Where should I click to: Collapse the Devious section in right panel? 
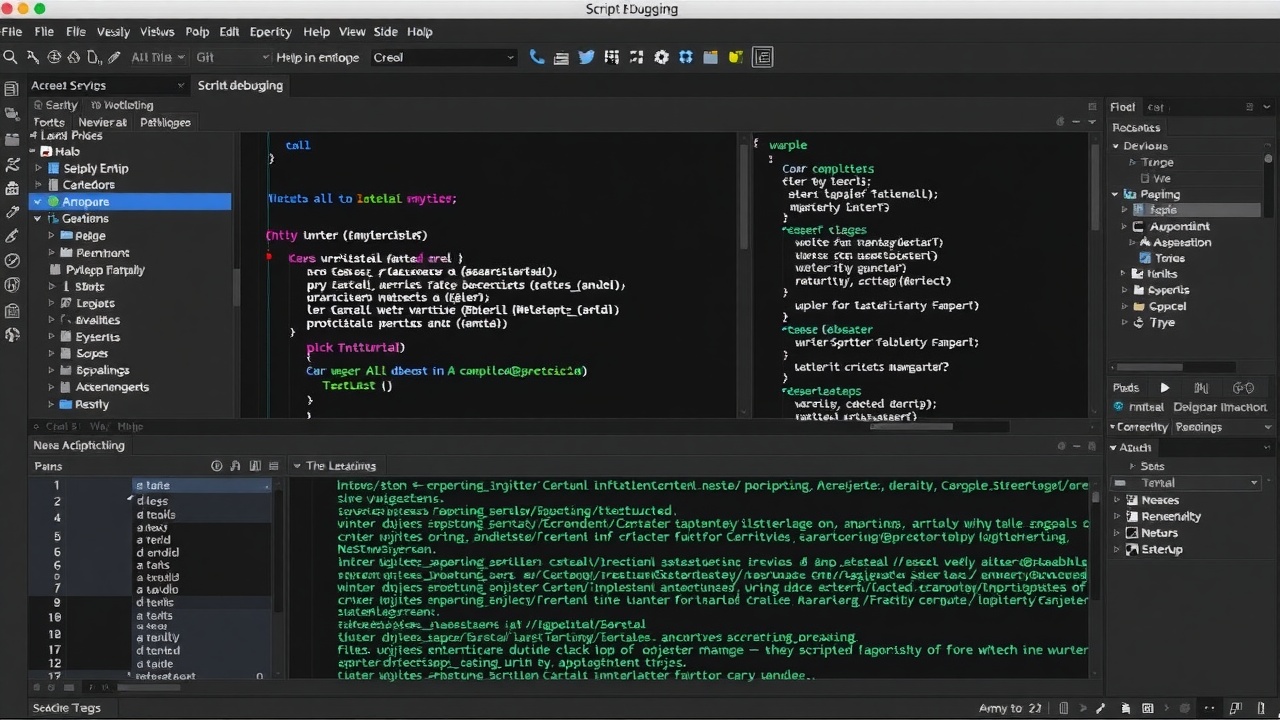pyautogui.click(x=1116, y=146)
